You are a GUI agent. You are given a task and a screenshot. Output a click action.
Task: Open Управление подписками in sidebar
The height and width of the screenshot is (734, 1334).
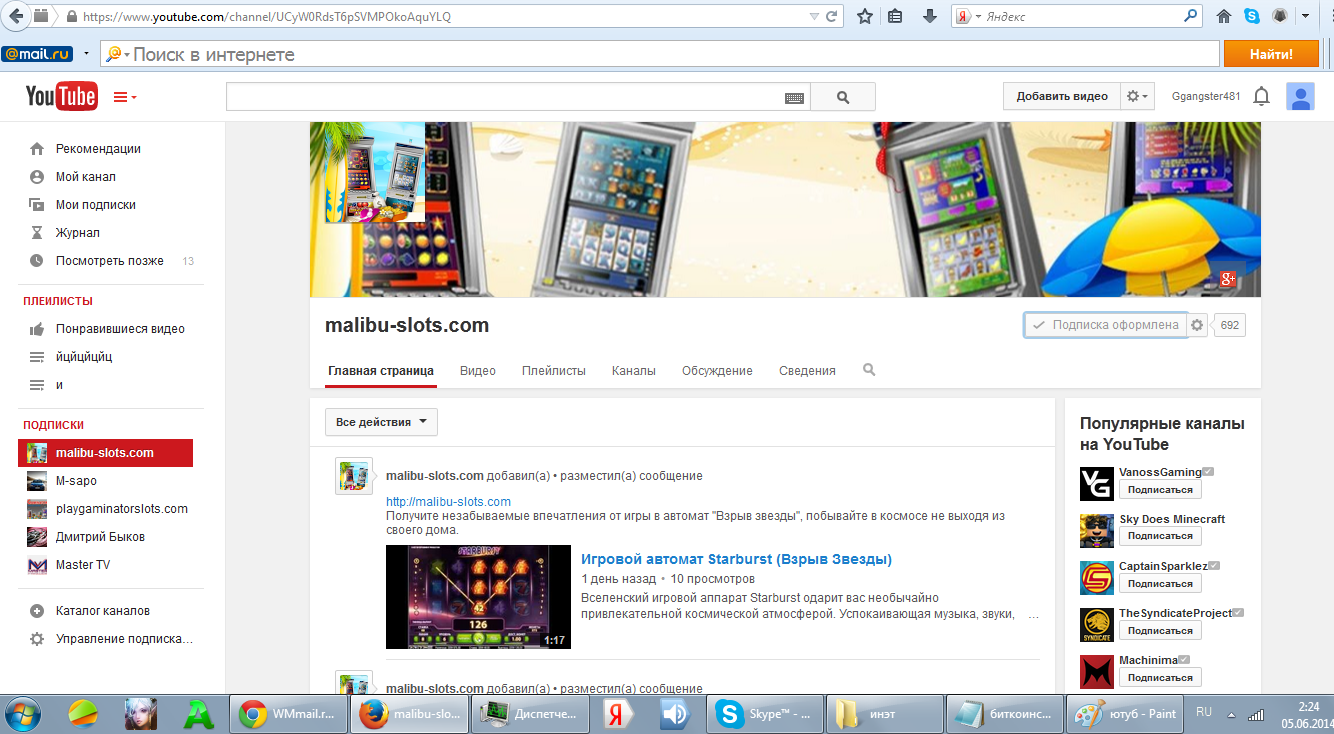124,639
